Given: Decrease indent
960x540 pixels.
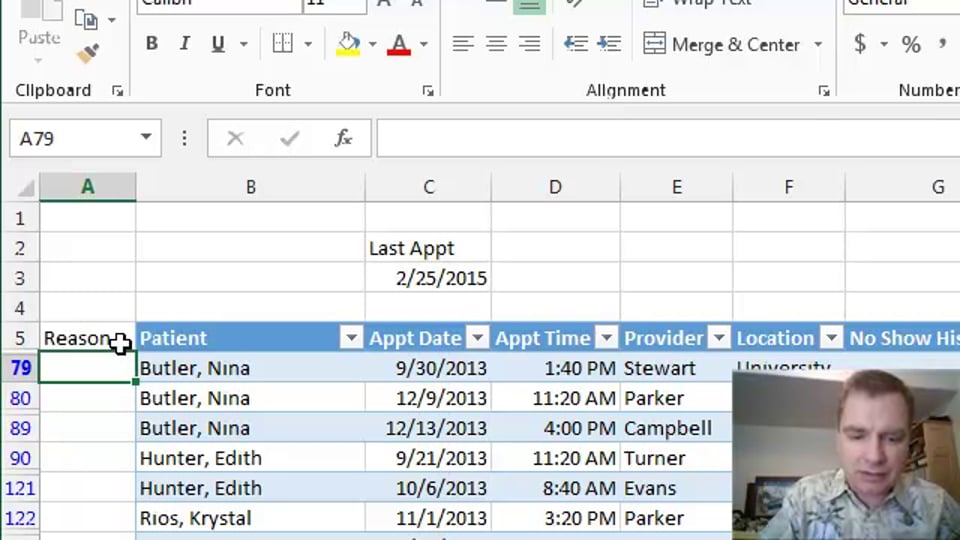Looking at the screenshot, I should pos(576,43).
